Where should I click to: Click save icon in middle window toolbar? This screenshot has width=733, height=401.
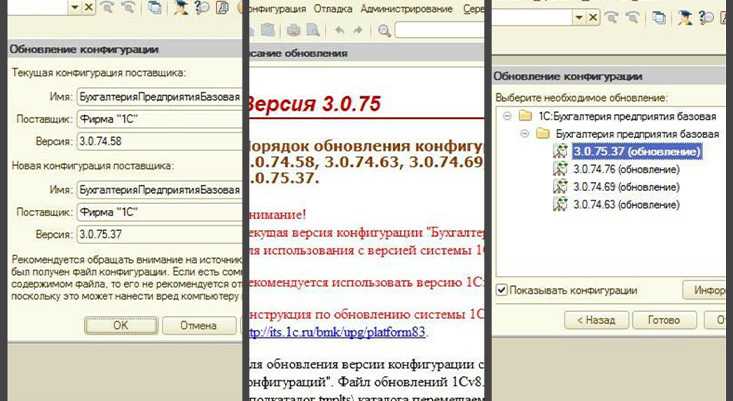[x=268, y=31]
